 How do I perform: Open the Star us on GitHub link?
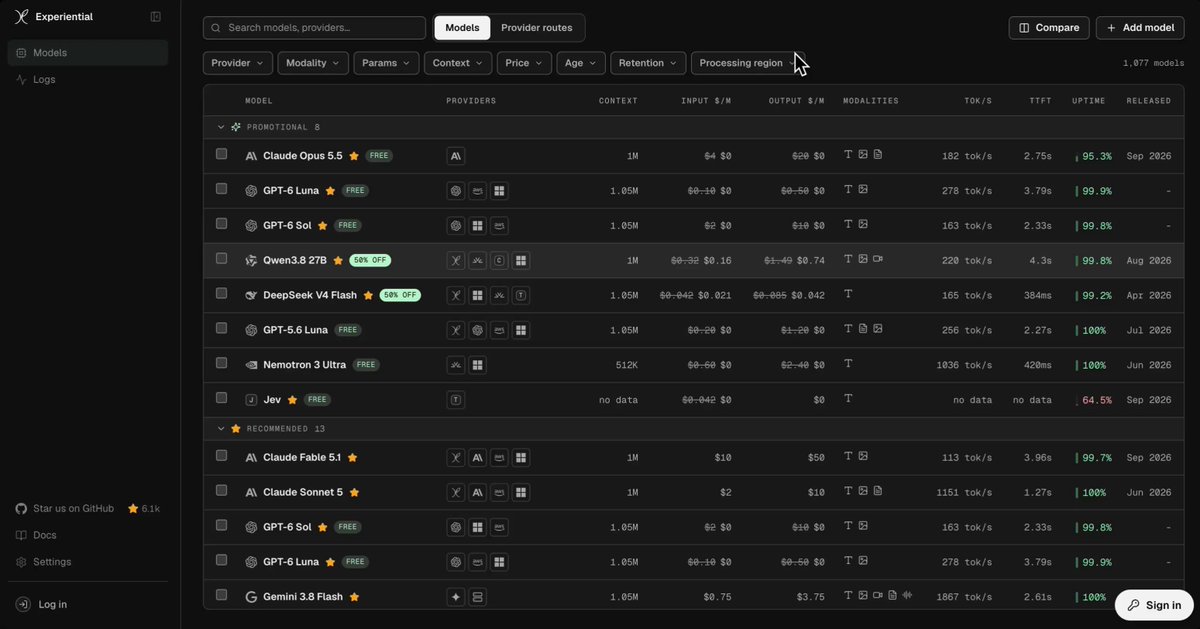coord(73,509)
